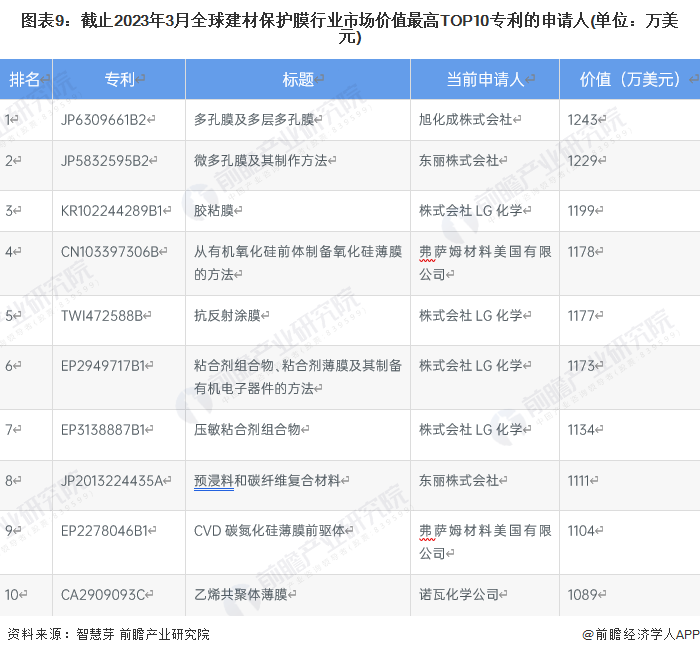
Task: Click 株式会社 LG 化学 in row 3
Action: [471, 210]
